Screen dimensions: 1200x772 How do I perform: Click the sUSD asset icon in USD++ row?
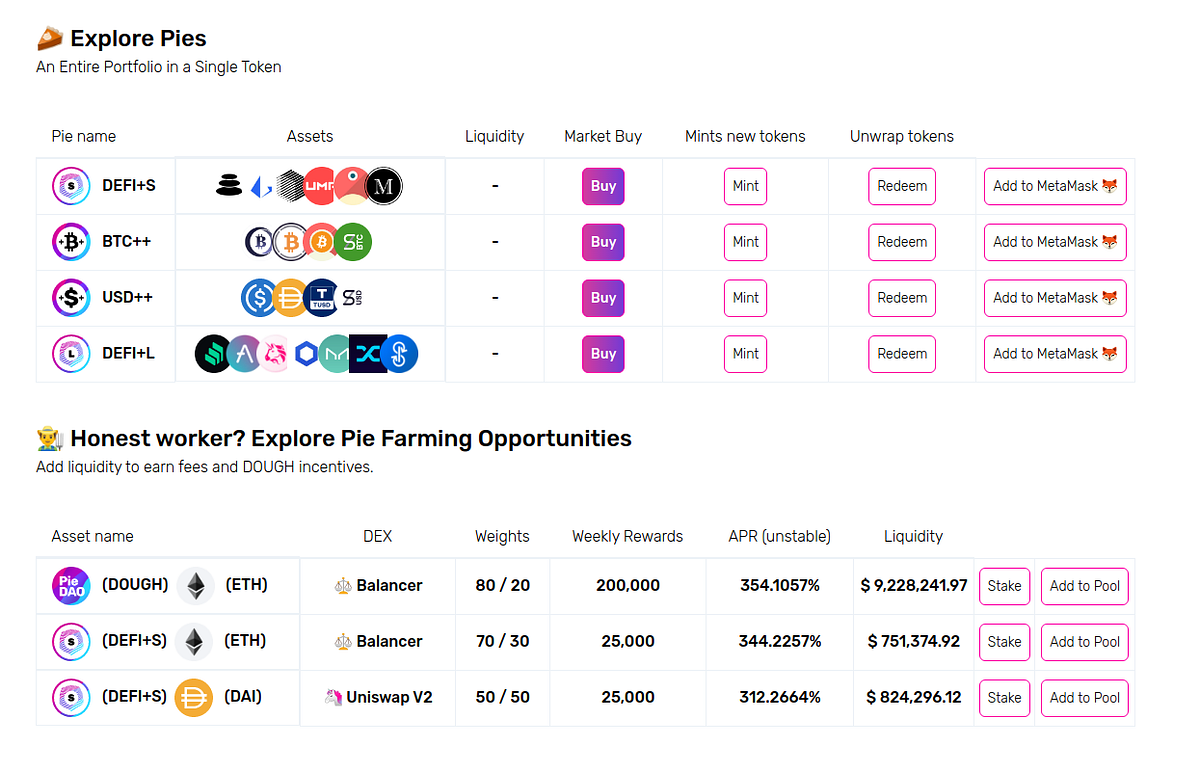[x=351, y=298]
